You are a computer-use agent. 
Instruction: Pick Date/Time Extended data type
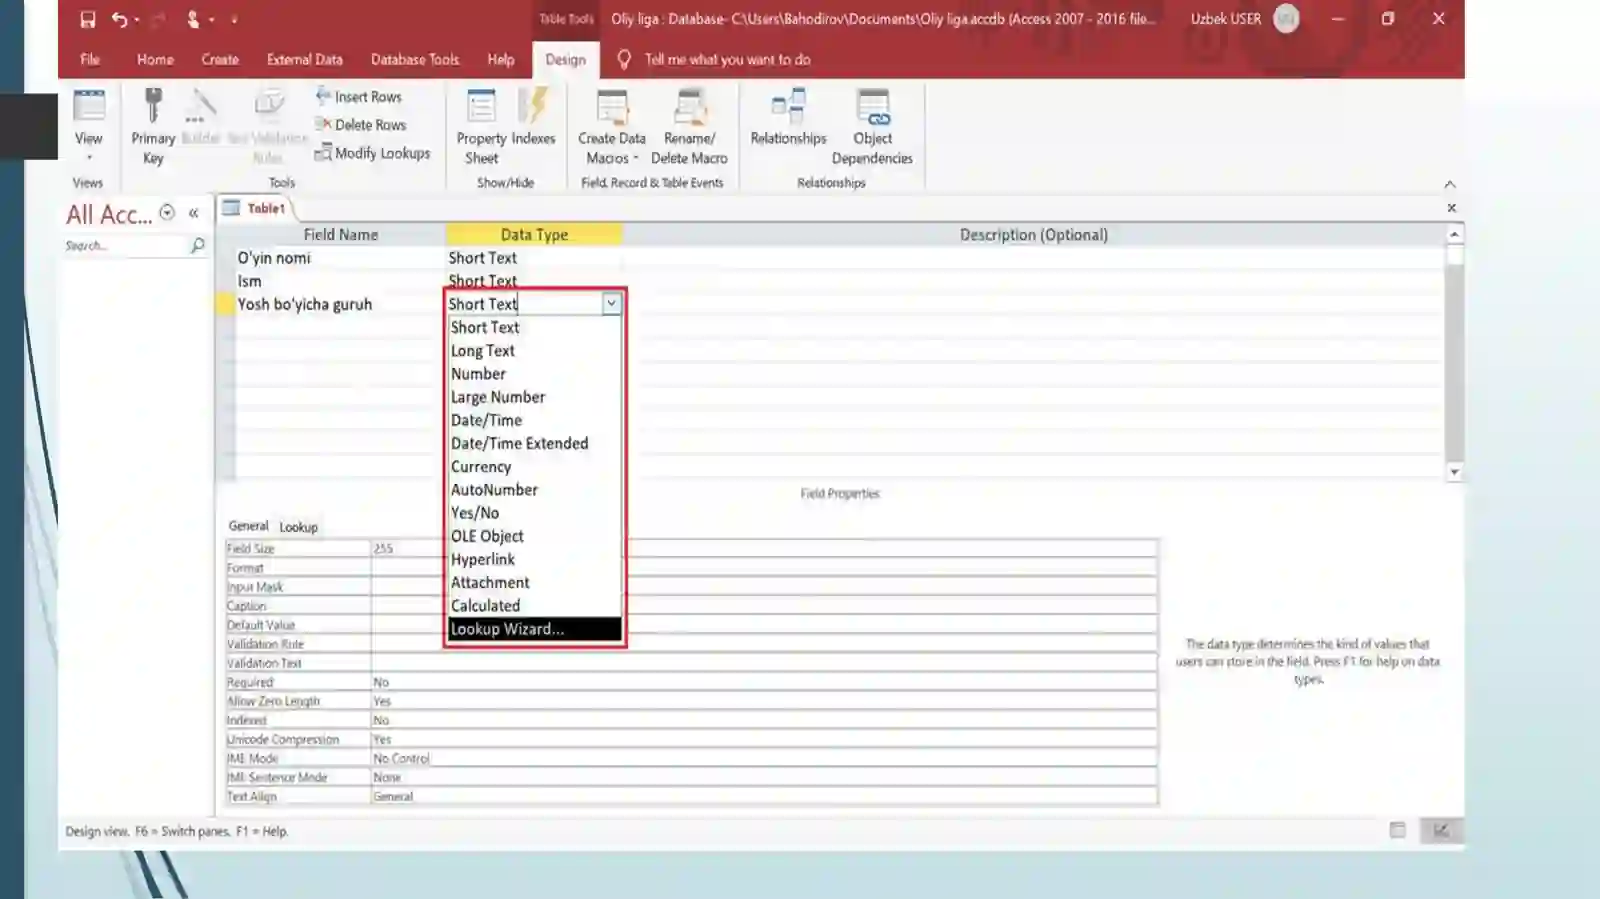[x=534, y=443]
